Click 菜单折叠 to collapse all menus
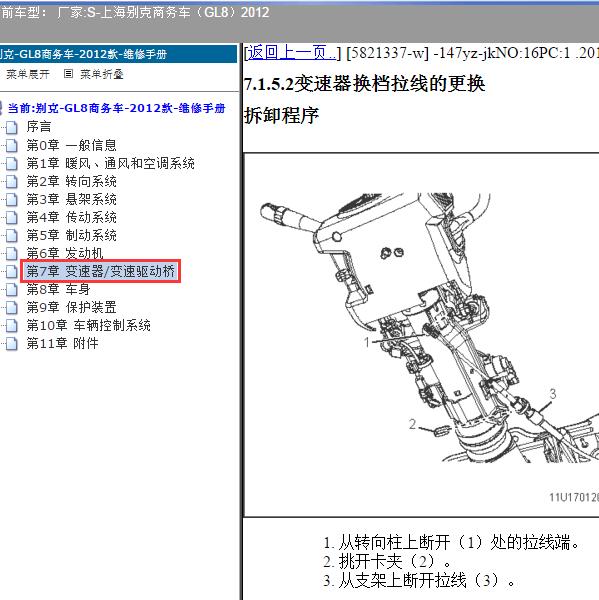599x600 pixels. 102,74
